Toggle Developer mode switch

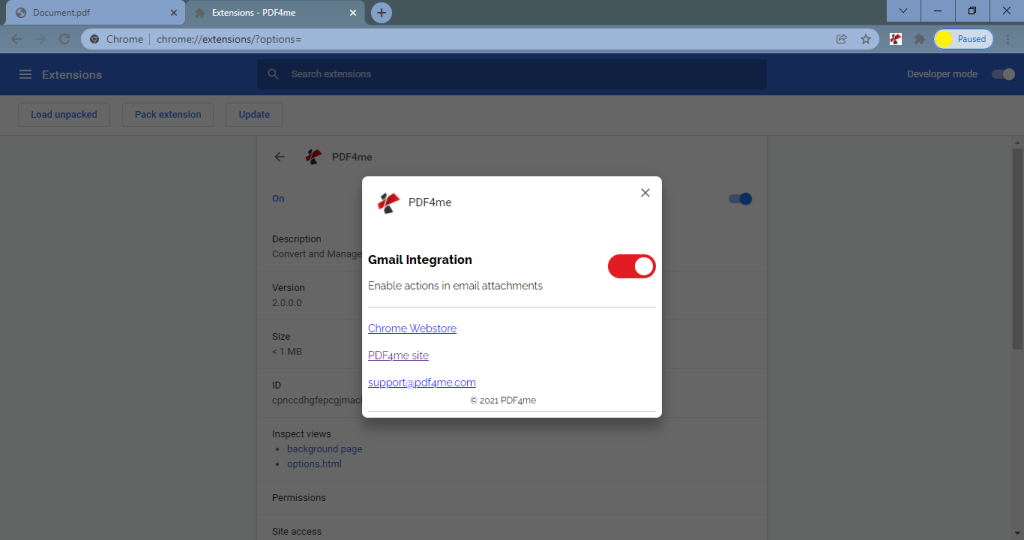(1003, 74)
